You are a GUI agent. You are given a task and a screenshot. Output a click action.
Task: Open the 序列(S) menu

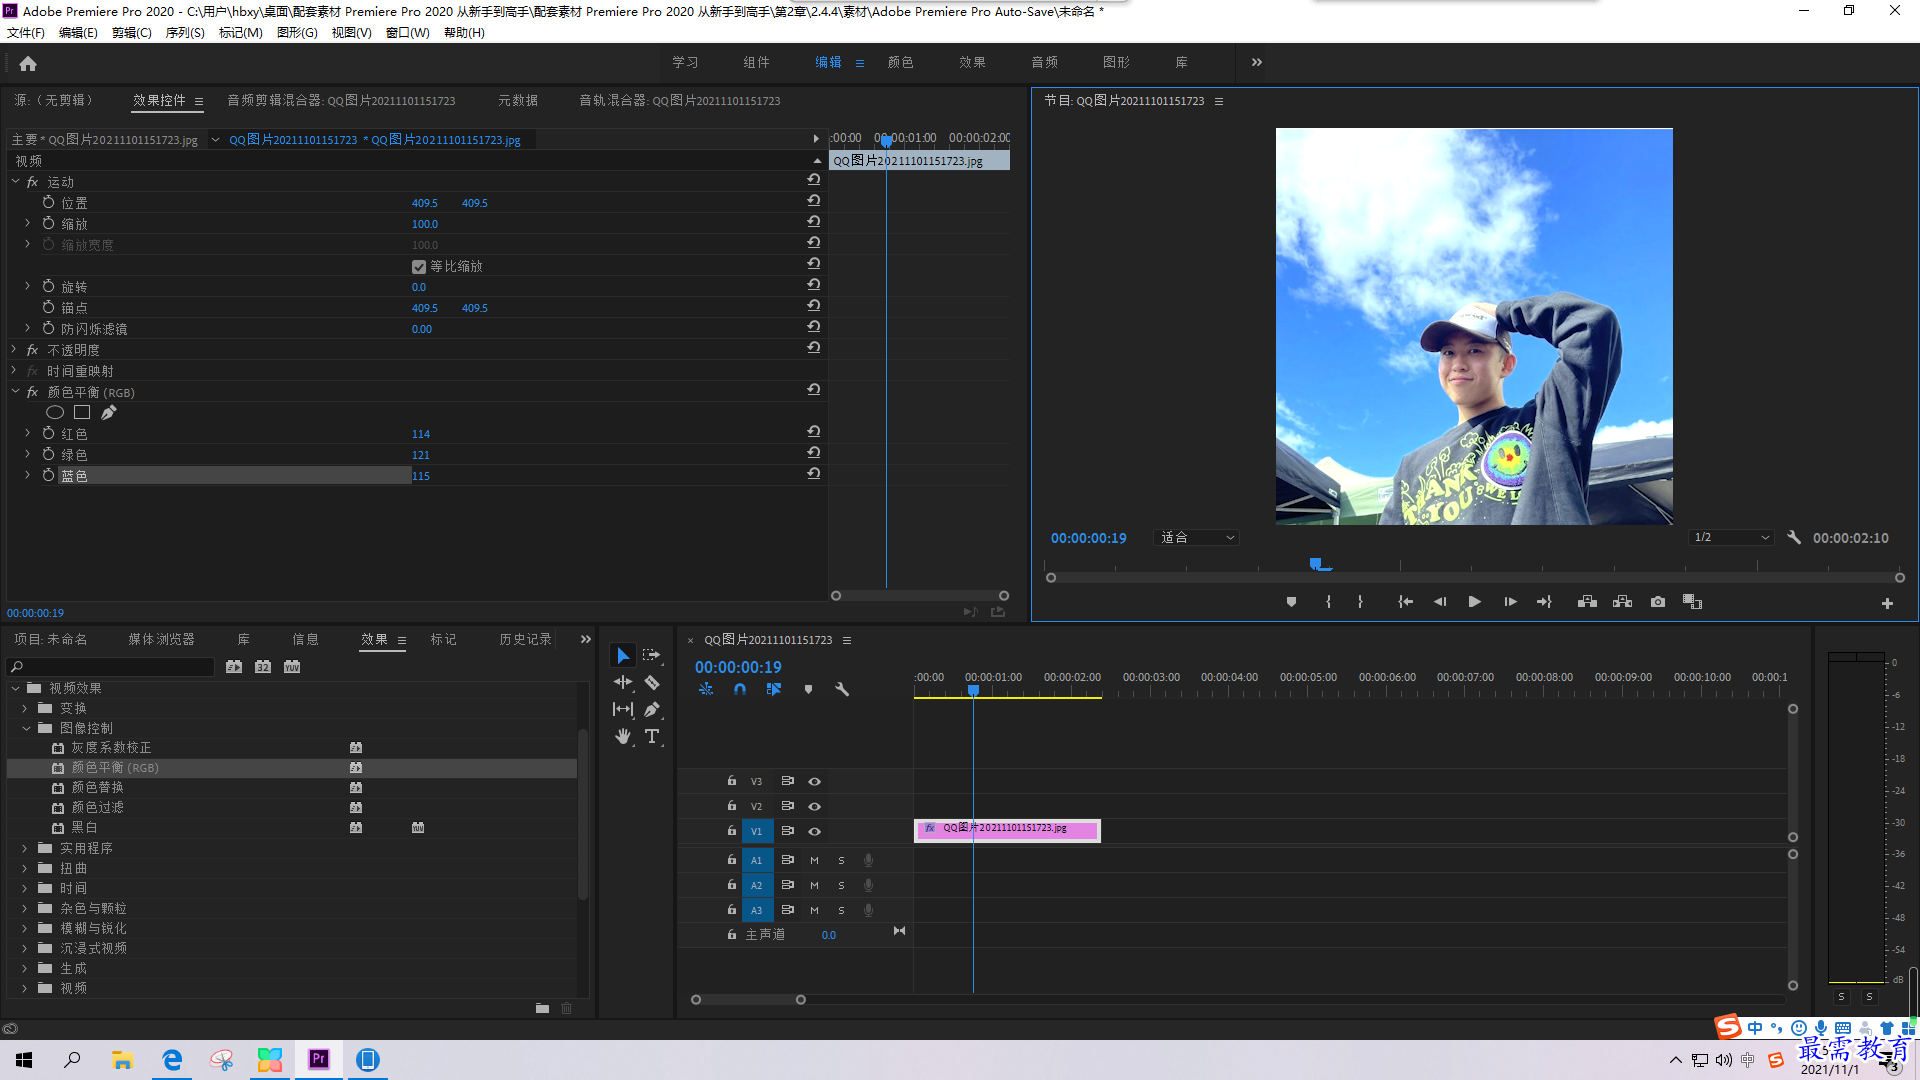185,33
